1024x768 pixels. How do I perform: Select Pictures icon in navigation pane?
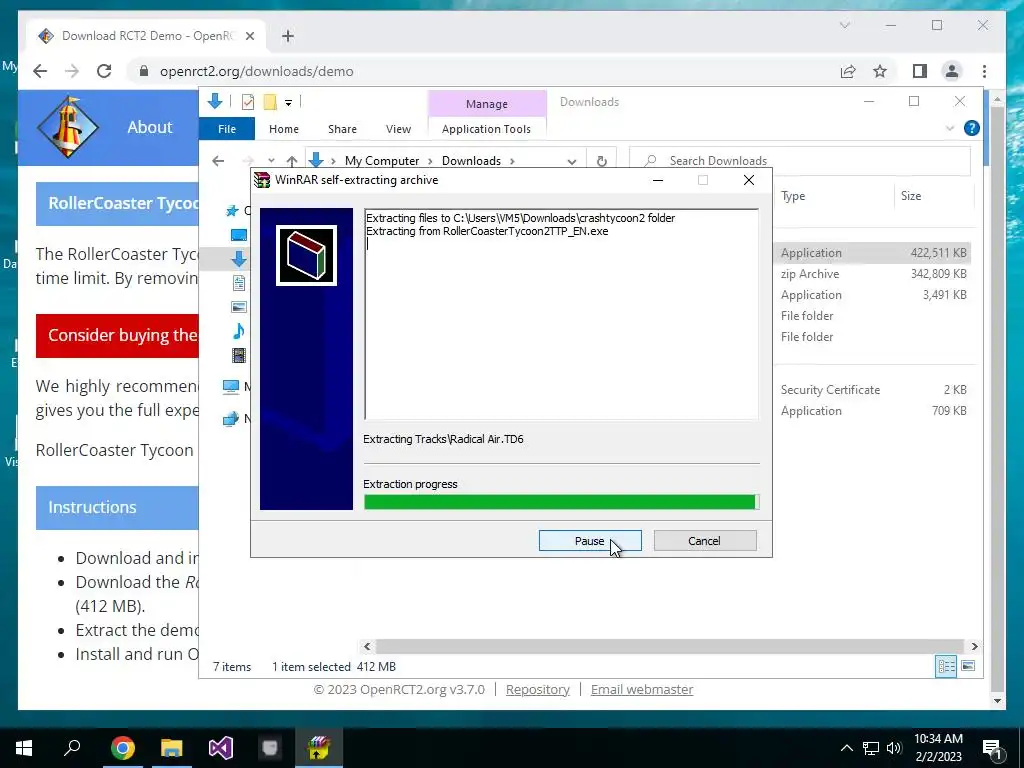pos(239,307)
